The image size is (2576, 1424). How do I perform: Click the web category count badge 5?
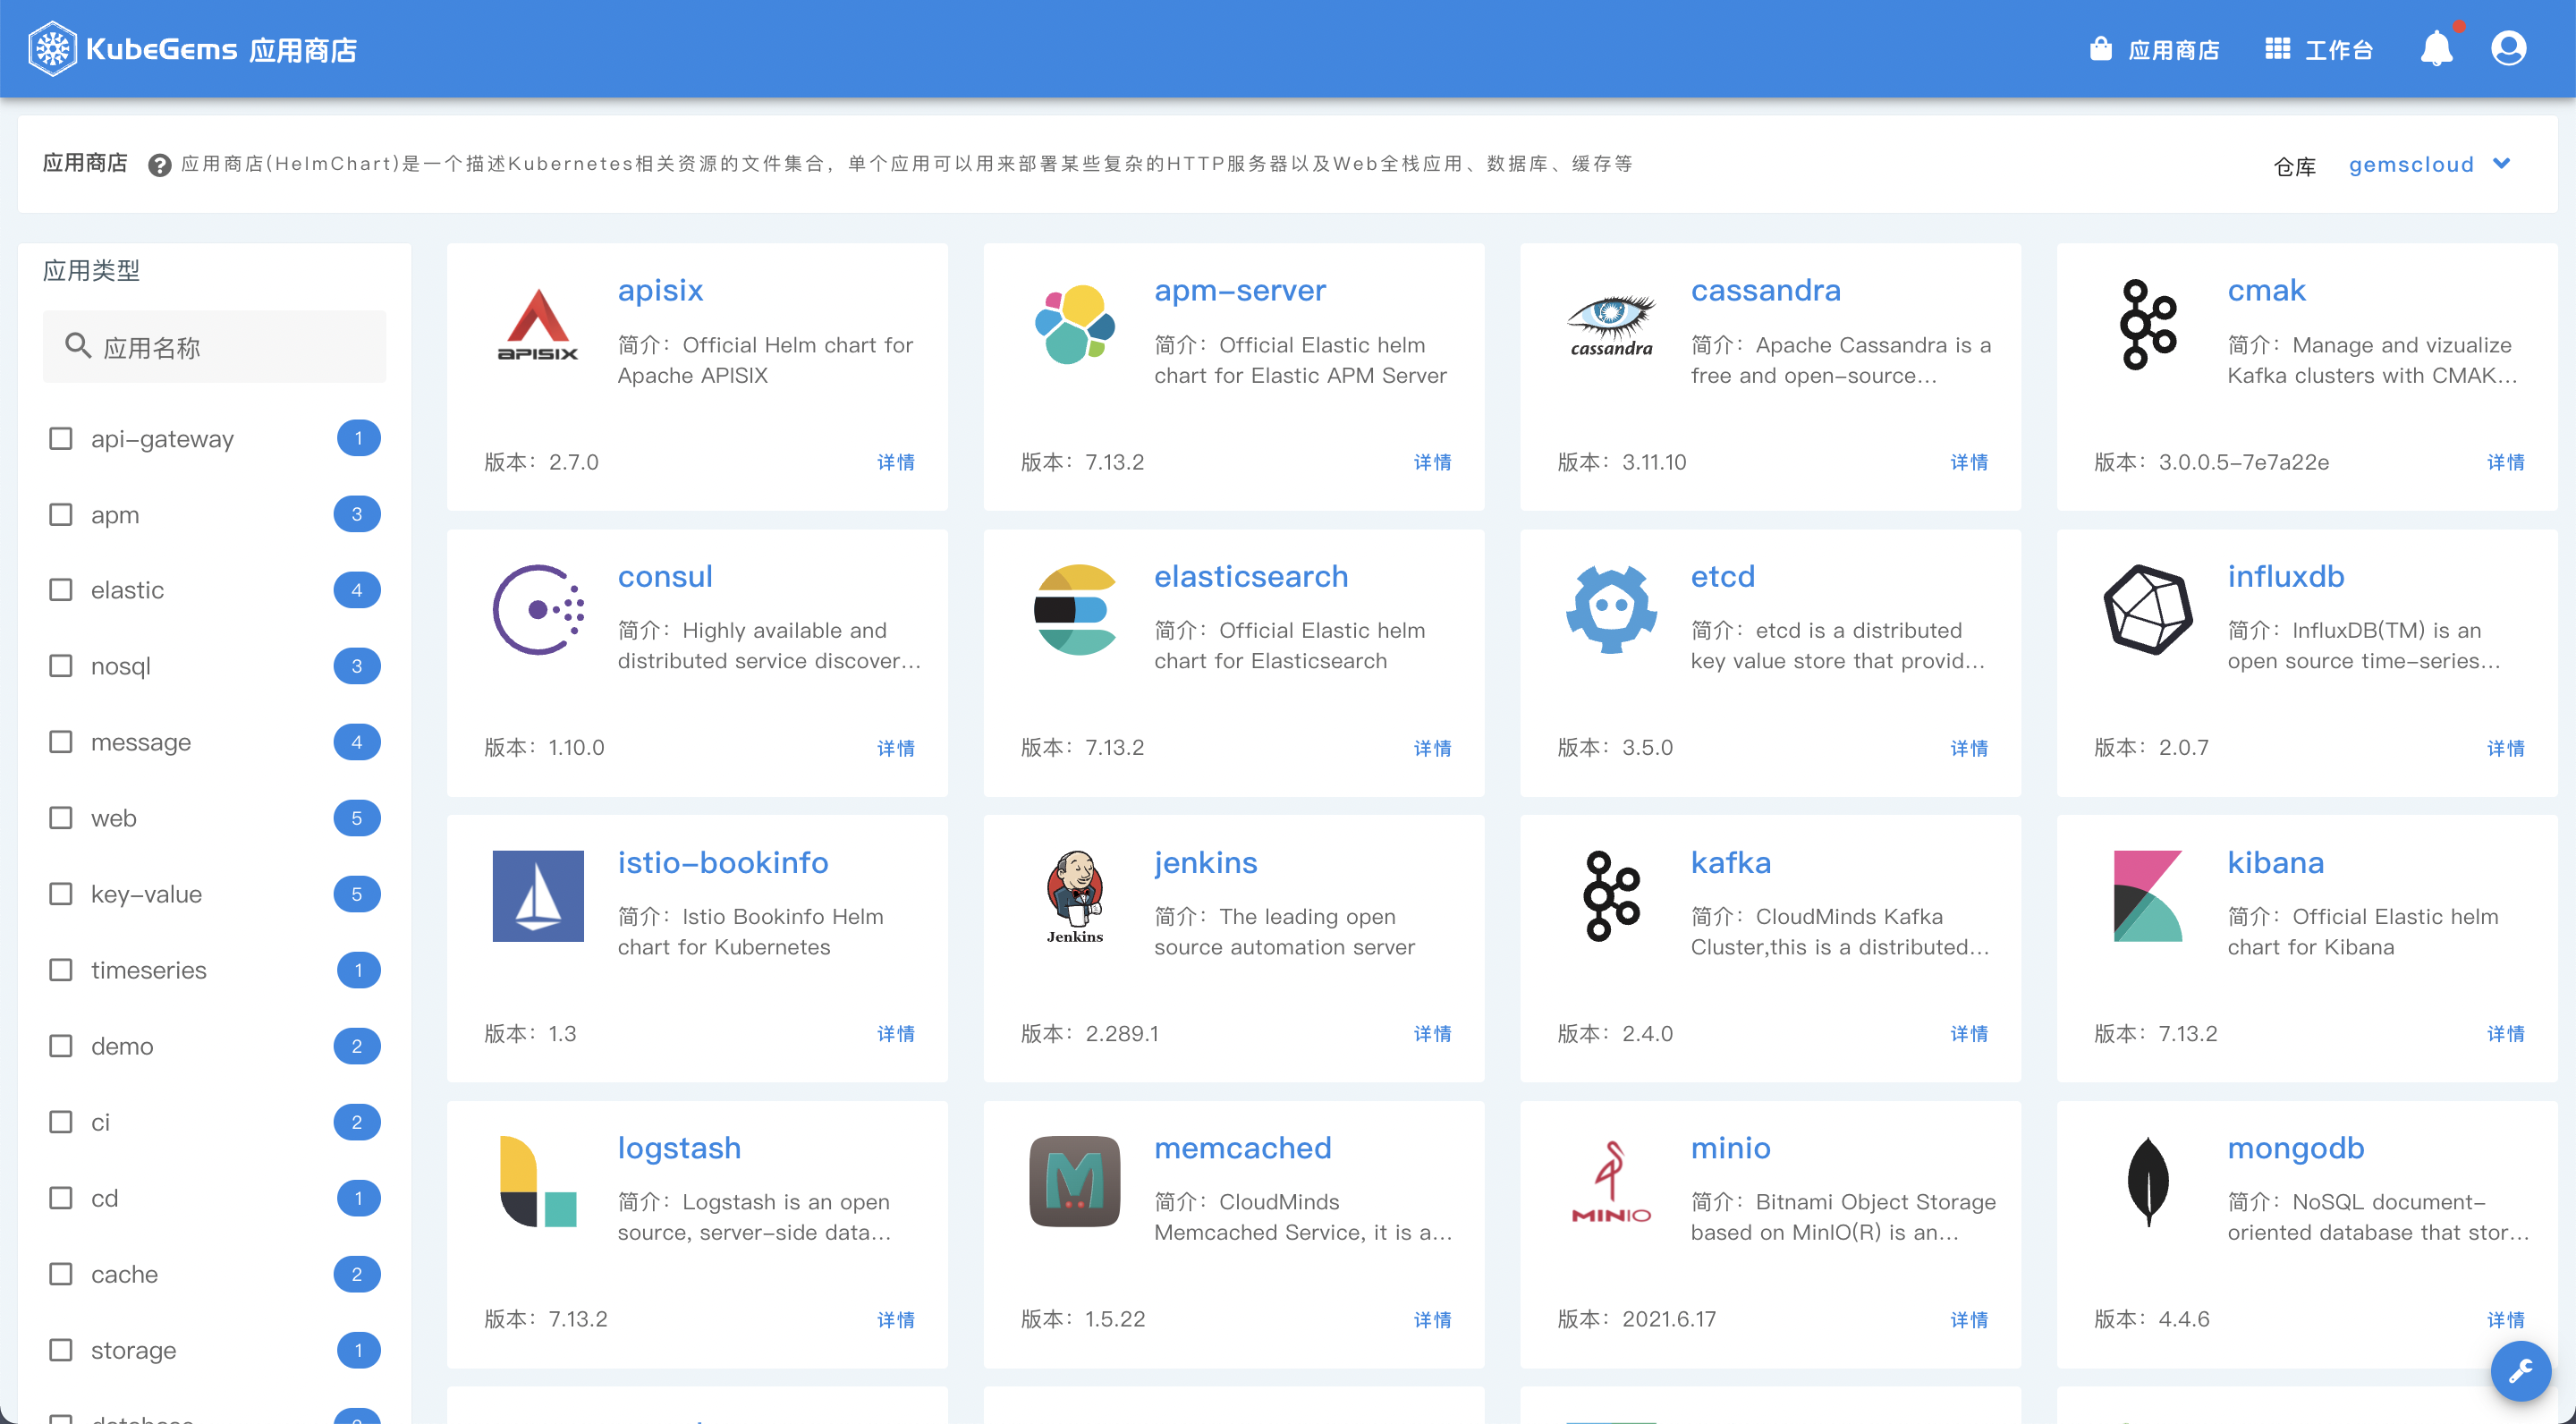(357, 818)
